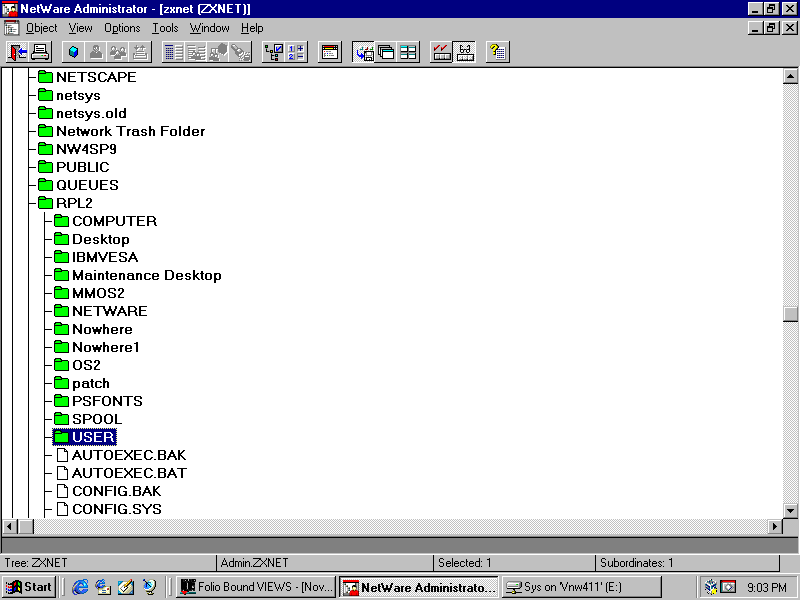Click the red-checkmarks button bar icon

[442, 52]
